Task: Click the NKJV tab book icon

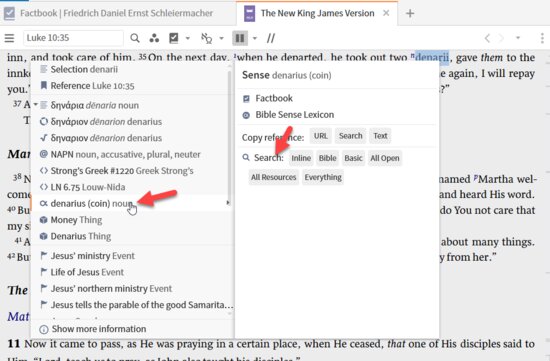Action: click(249, 13)
